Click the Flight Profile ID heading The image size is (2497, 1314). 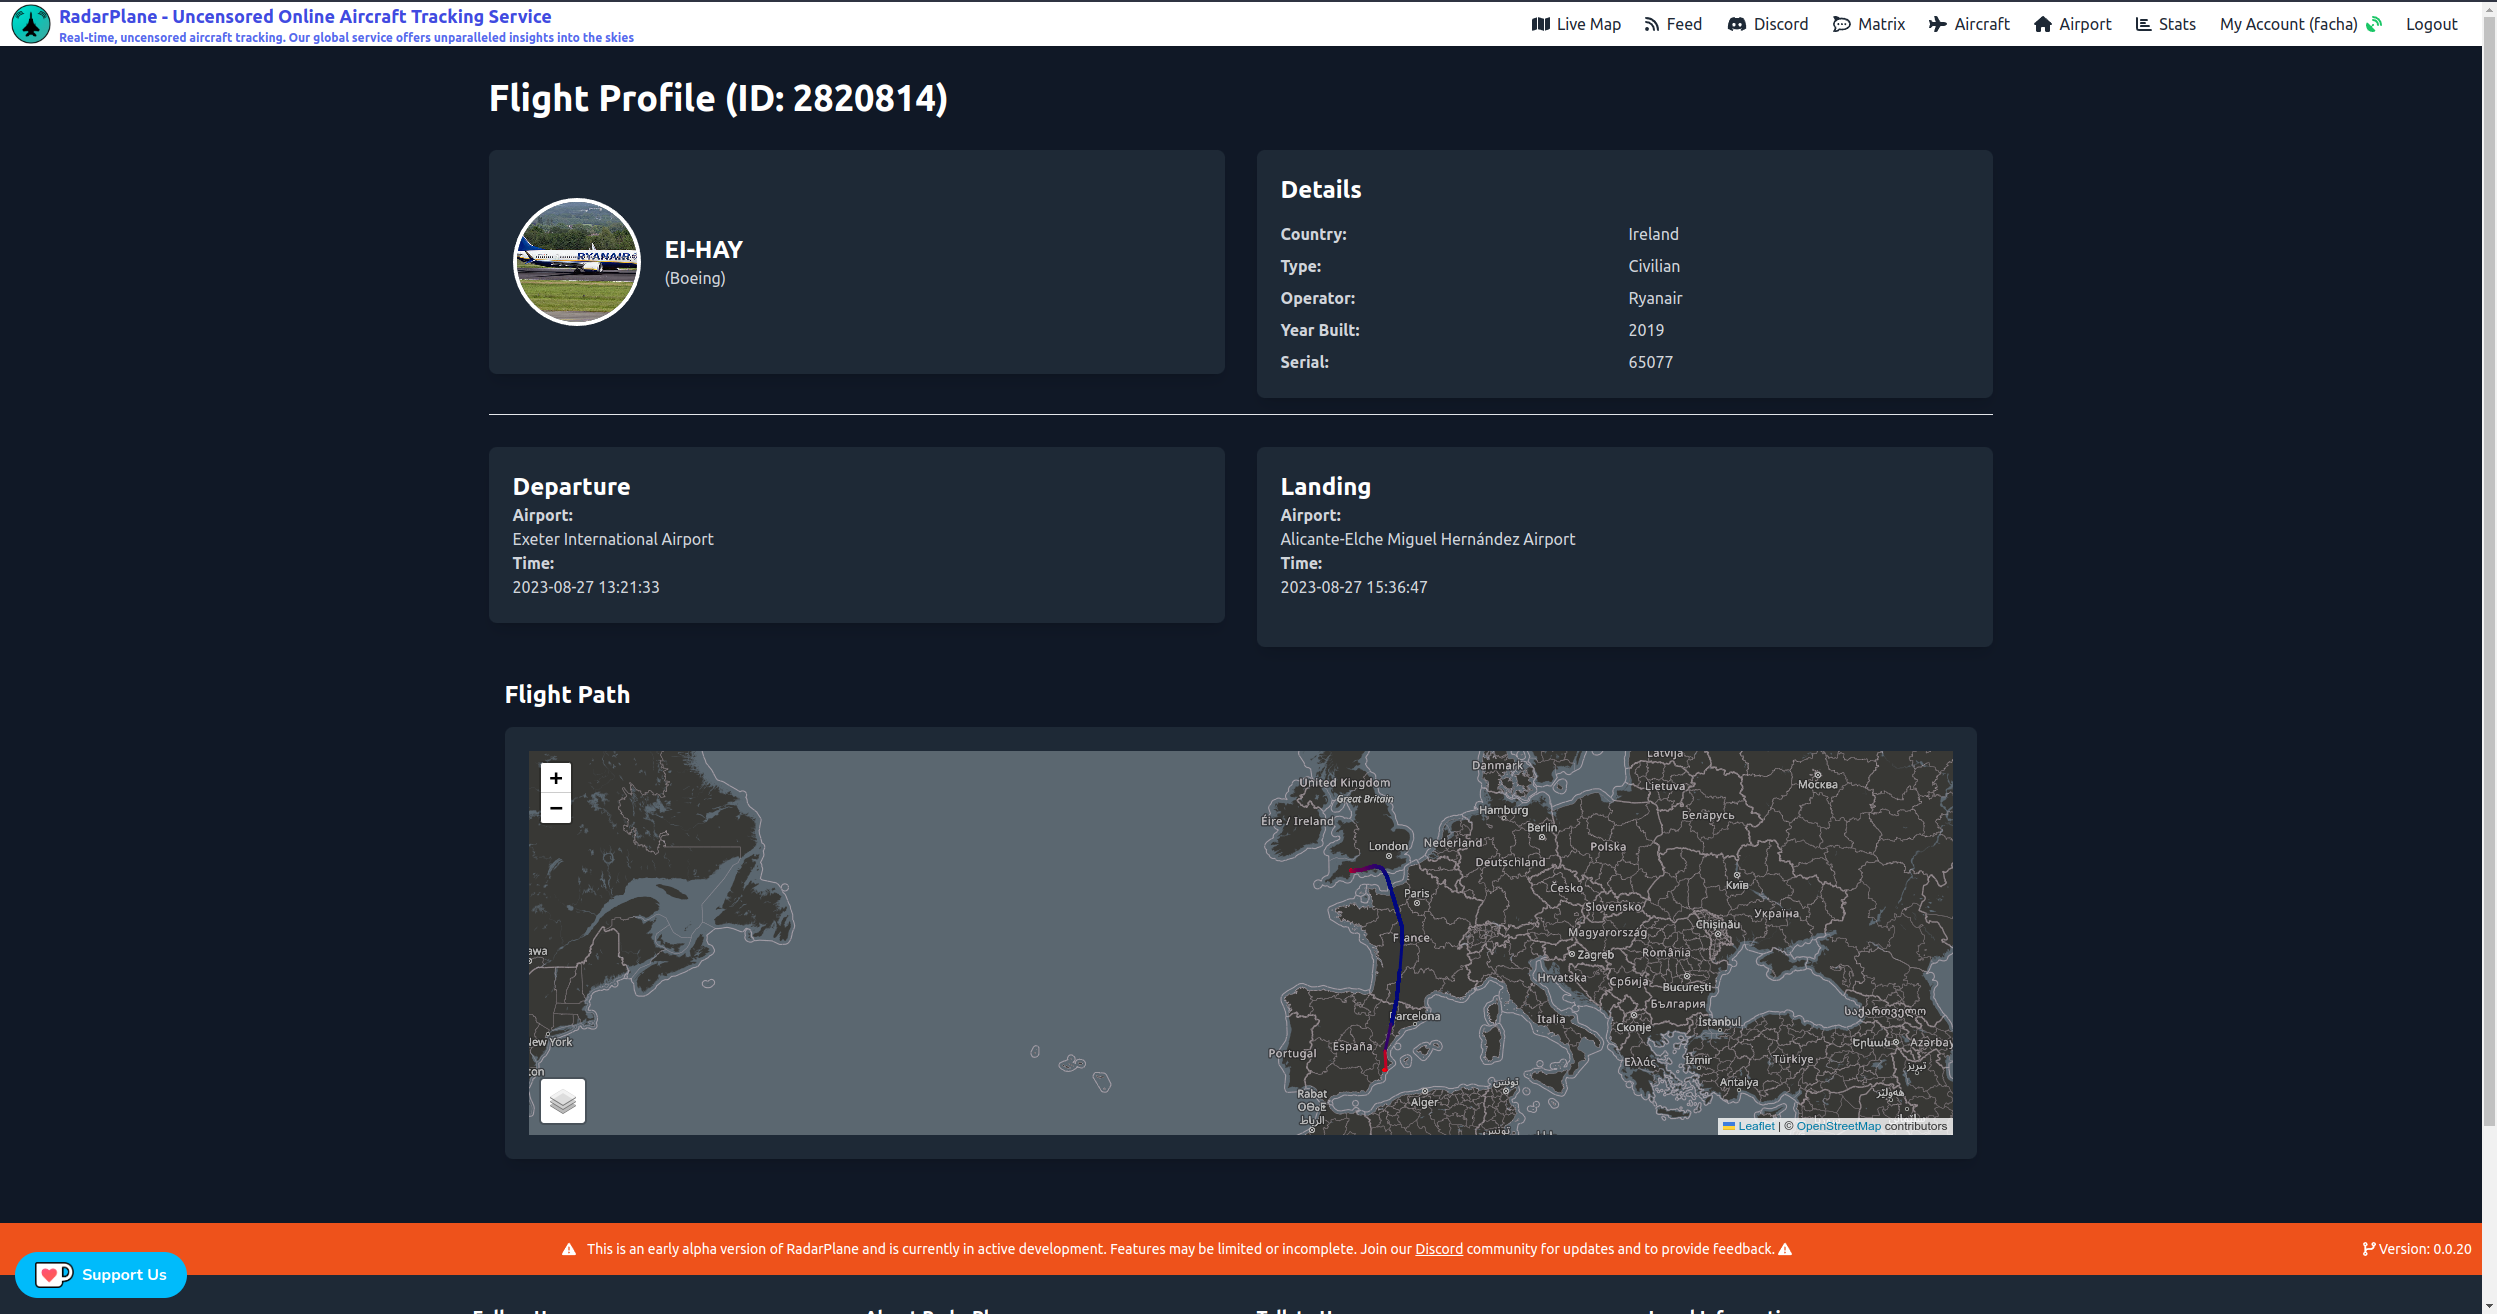pos(718,98)
